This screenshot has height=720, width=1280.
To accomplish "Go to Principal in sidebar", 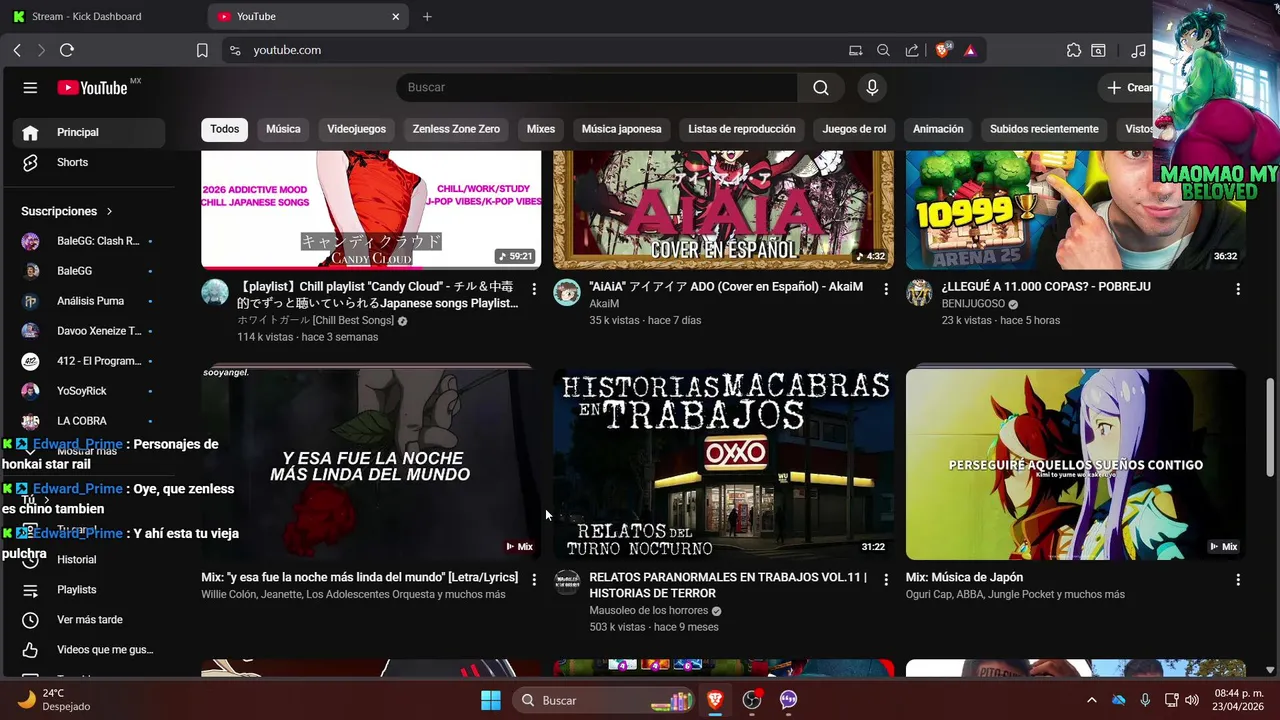I will tap(89, 132).
